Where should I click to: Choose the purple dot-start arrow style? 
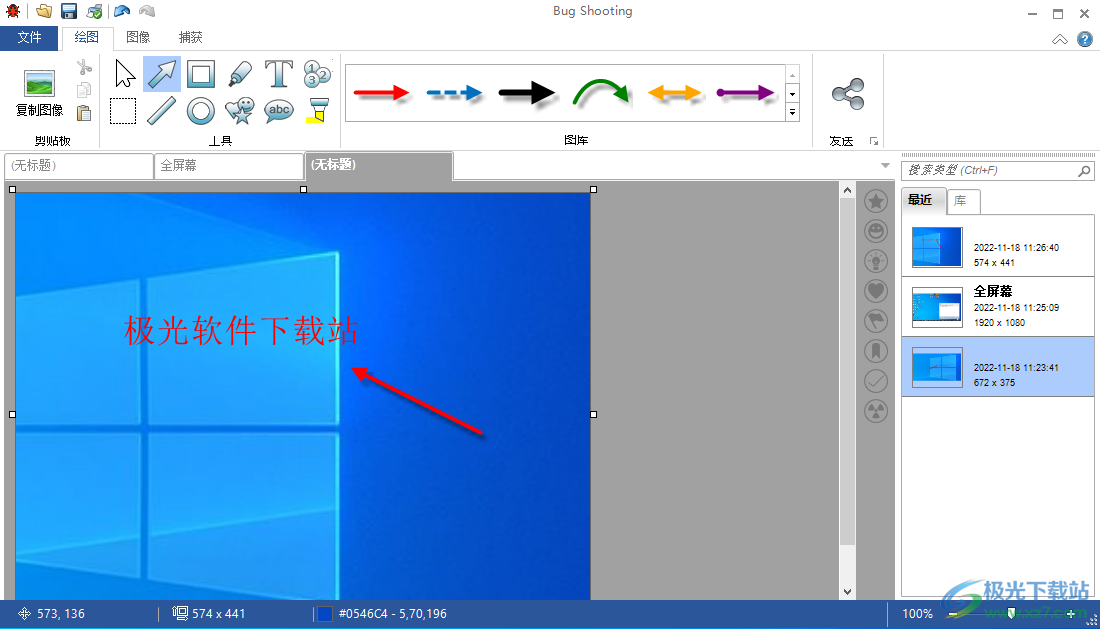point(745,93)
